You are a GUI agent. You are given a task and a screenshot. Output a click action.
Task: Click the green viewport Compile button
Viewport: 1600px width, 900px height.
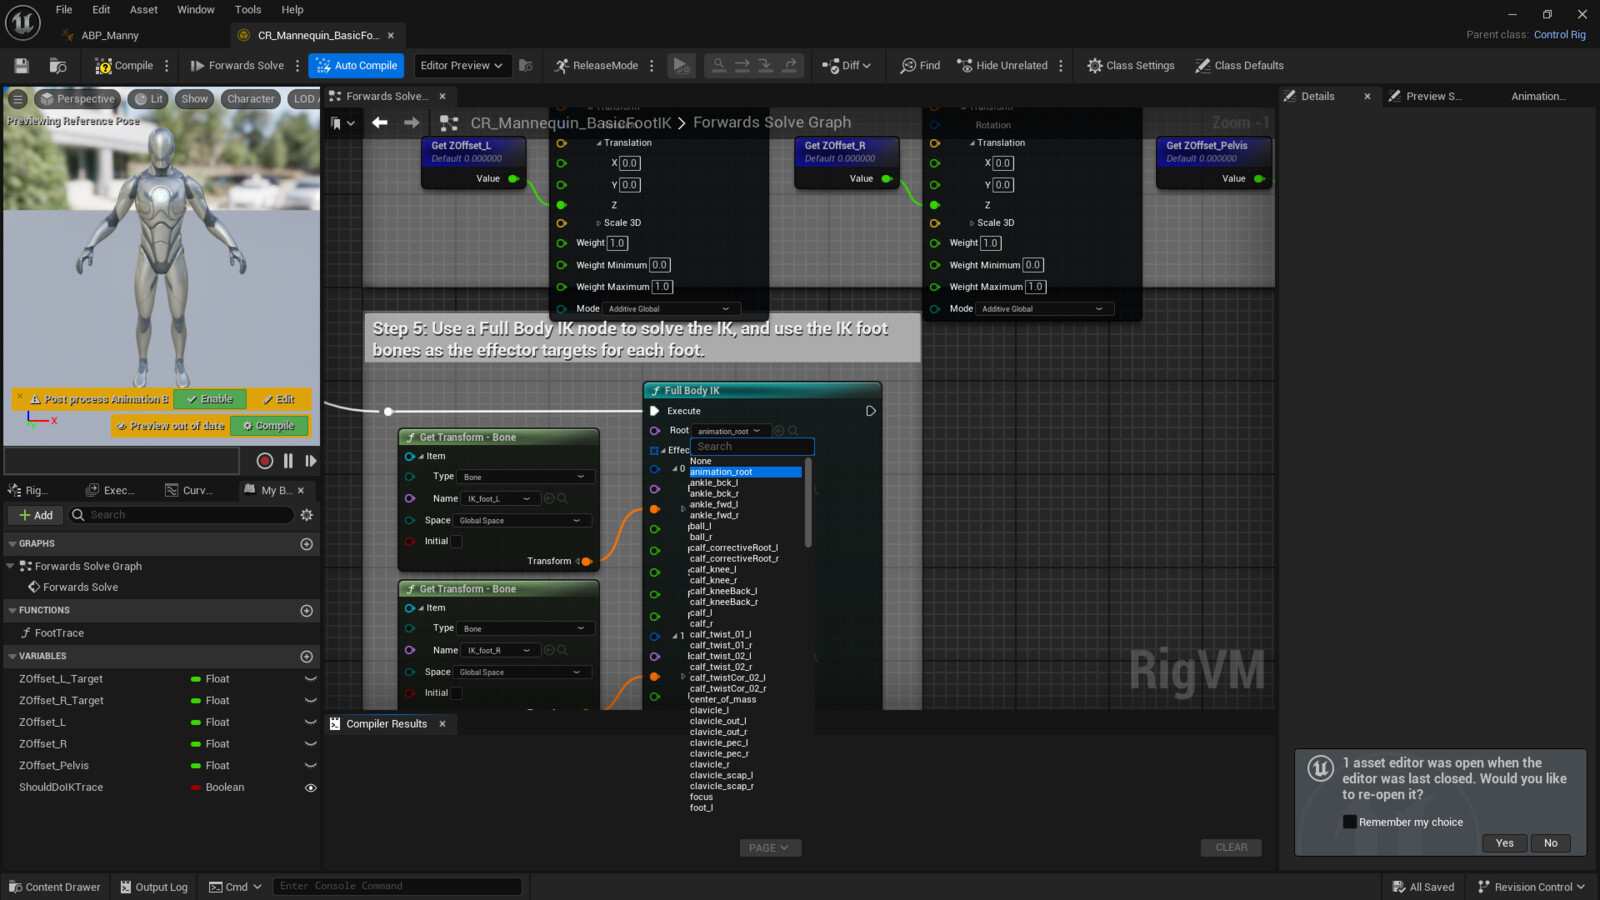[269, 426]
